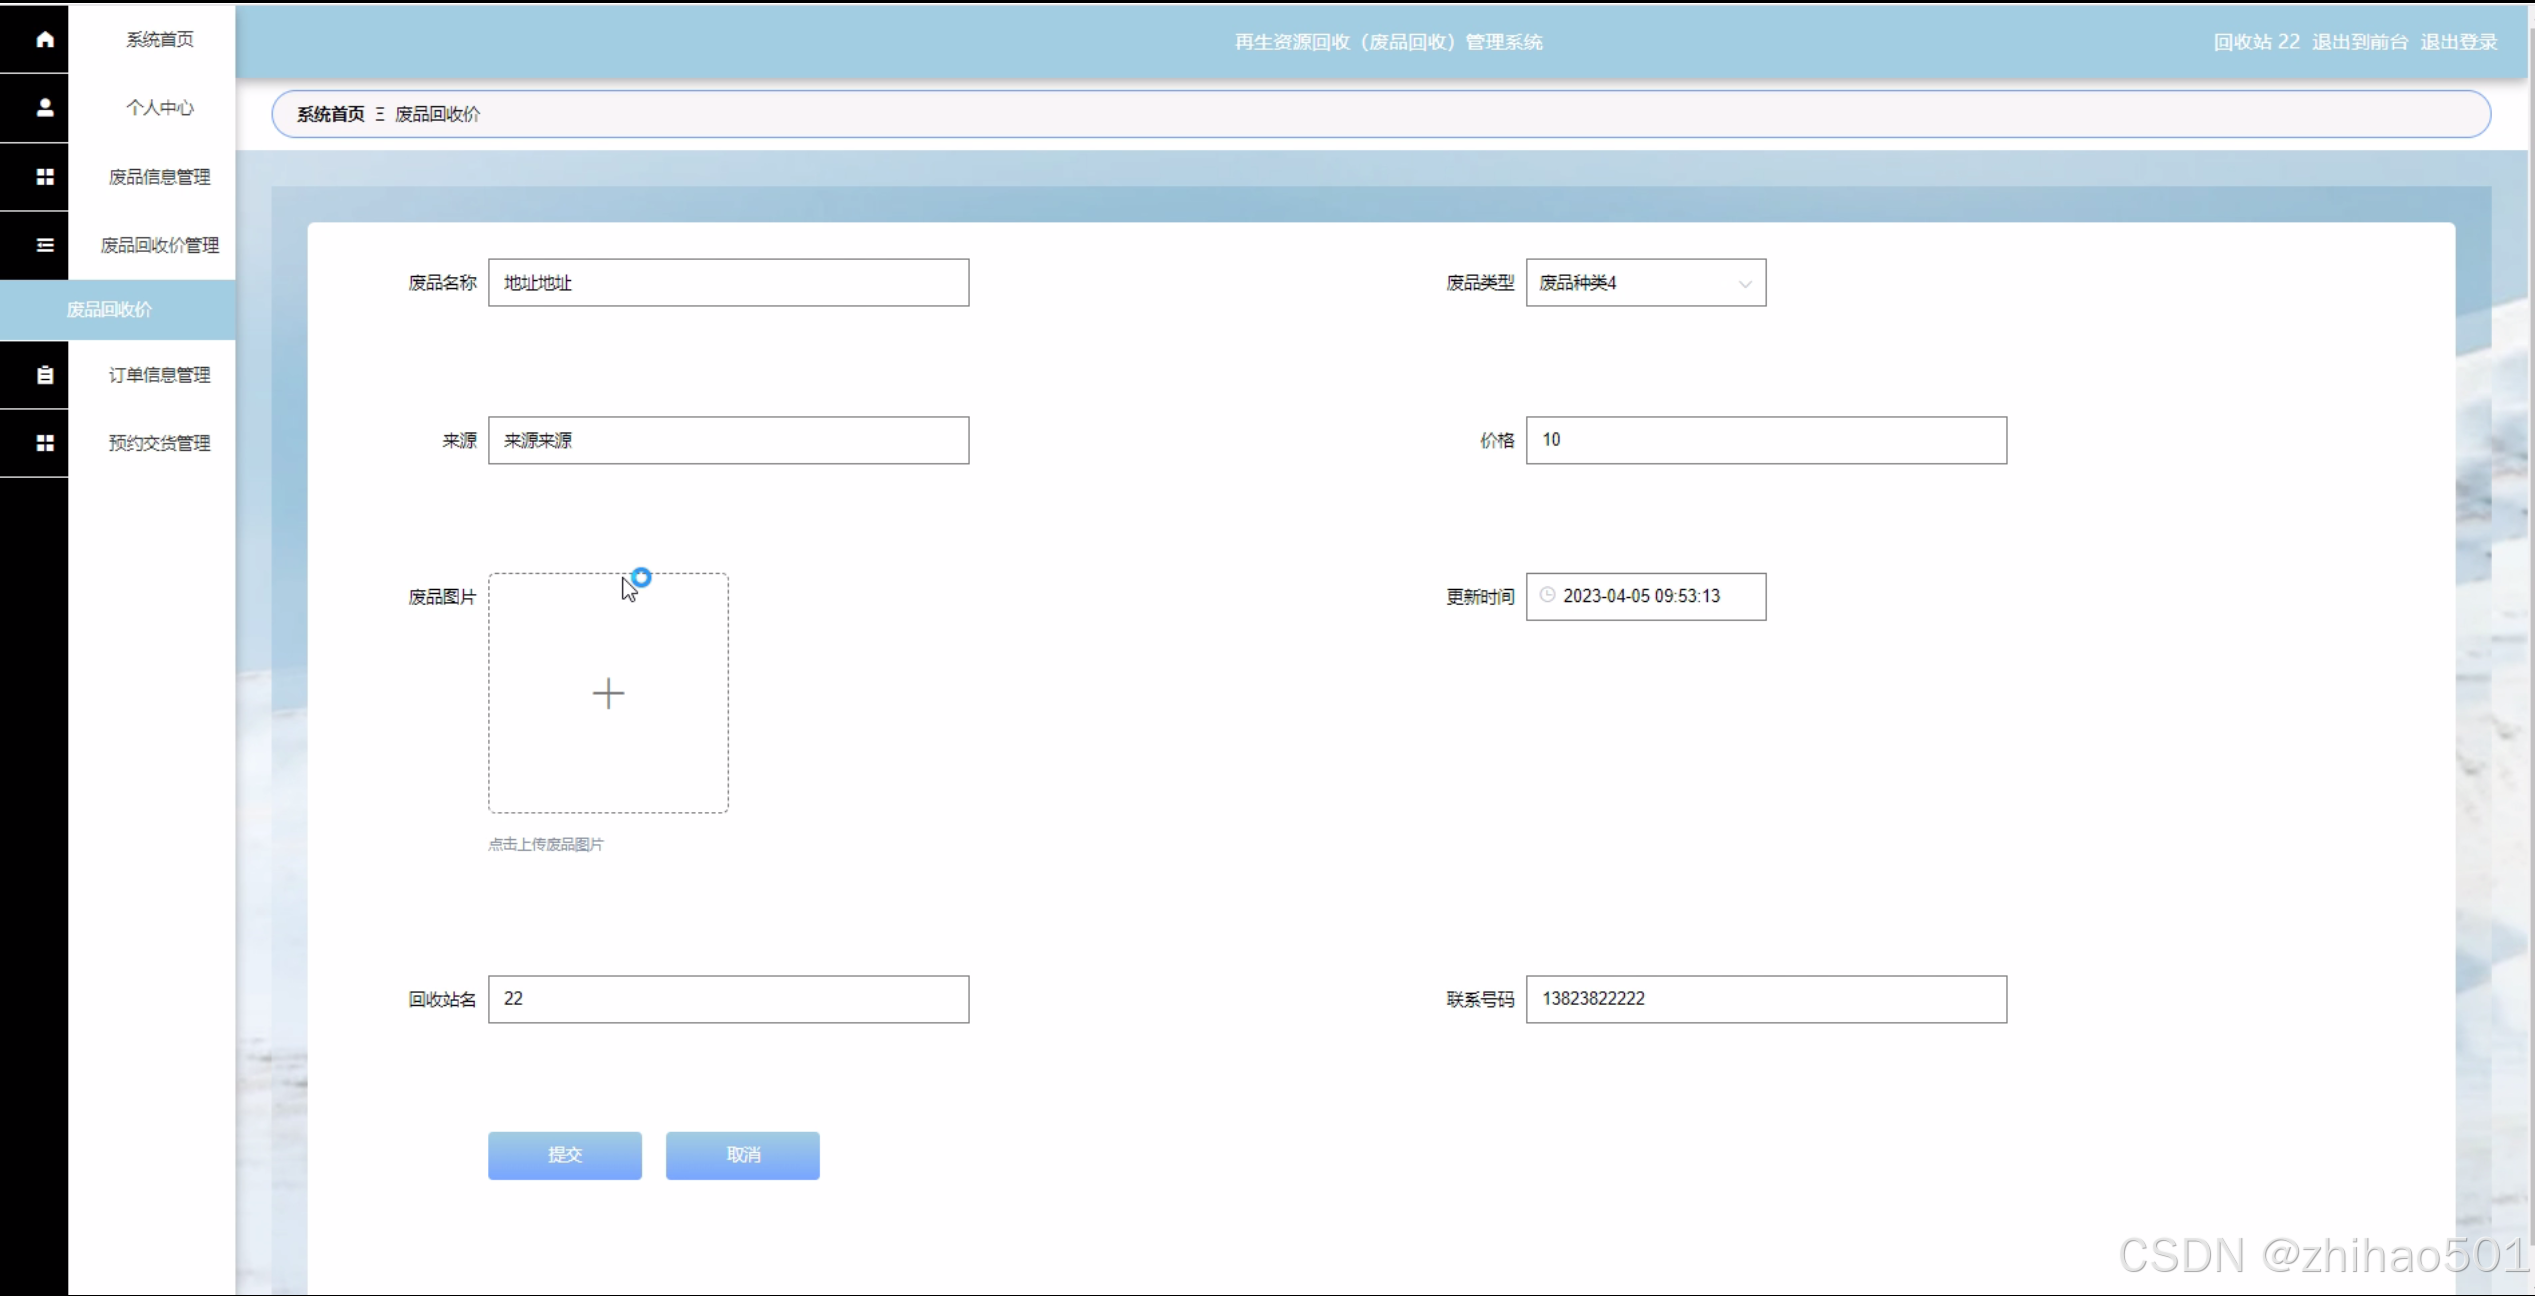The image size is (2535, 1296).
Task: Click the clock icon in 更新时间 field
Action: click(x=1547, y=595)
